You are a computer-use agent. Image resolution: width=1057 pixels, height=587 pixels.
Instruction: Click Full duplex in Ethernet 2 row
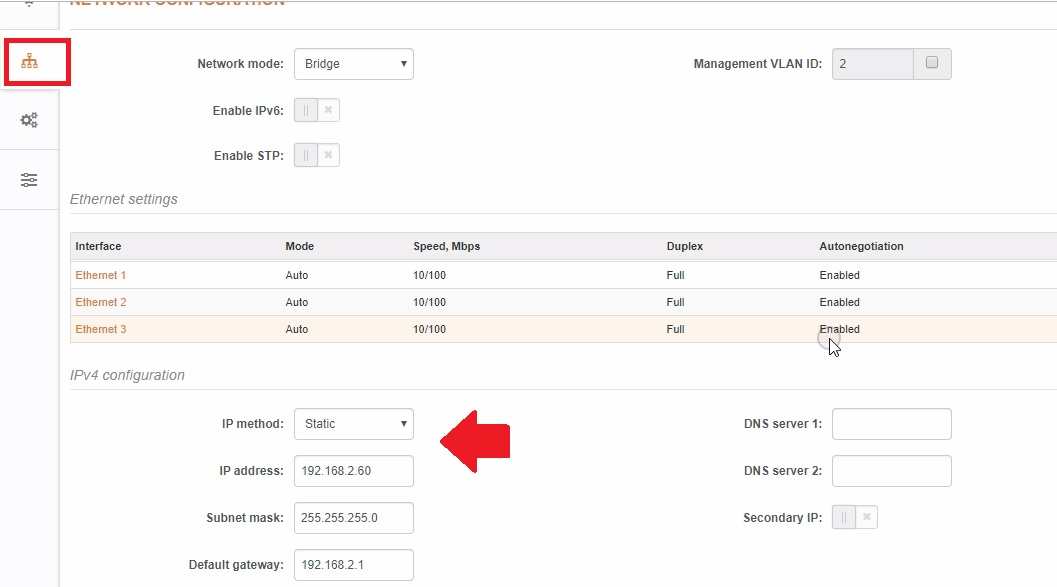tap(675, 302)
